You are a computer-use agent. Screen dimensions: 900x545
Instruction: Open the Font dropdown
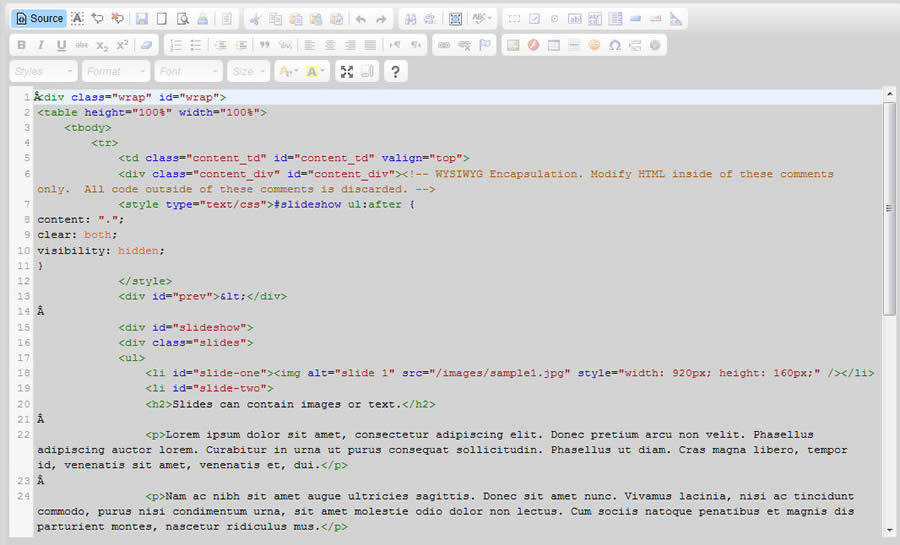tap(188, 72)
